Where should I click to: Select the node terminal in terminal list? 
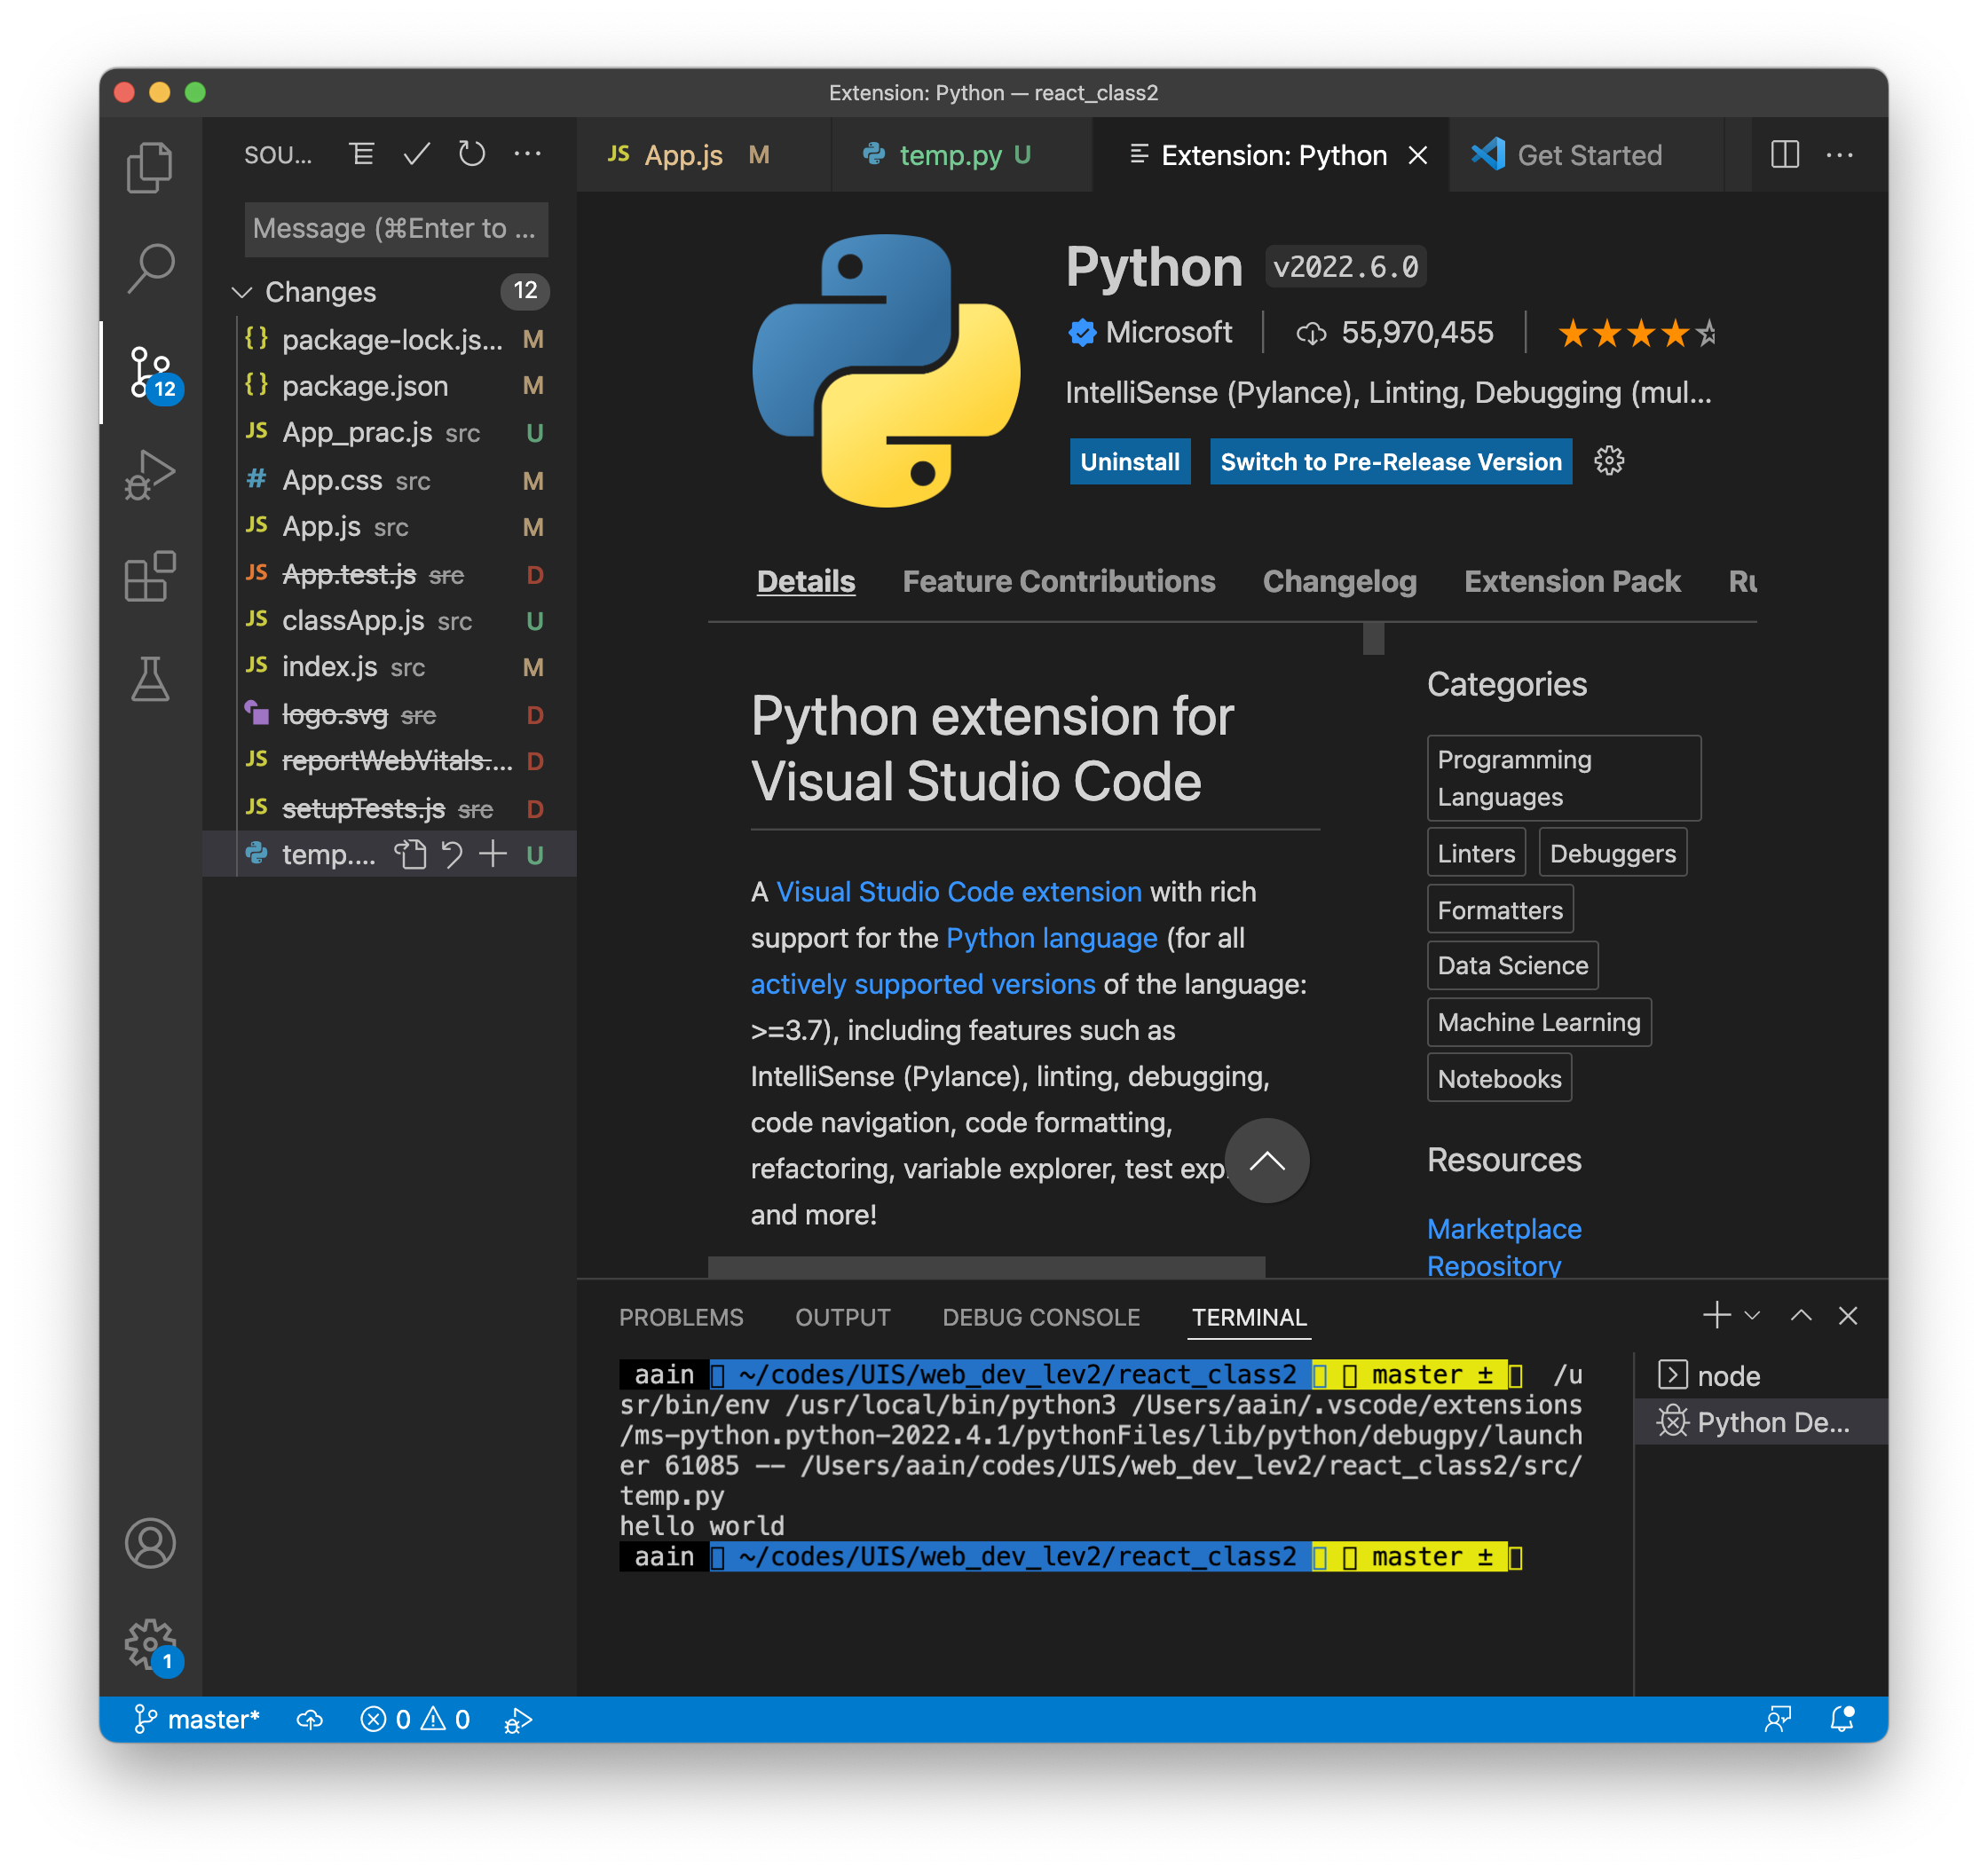pos(1761,1376)
